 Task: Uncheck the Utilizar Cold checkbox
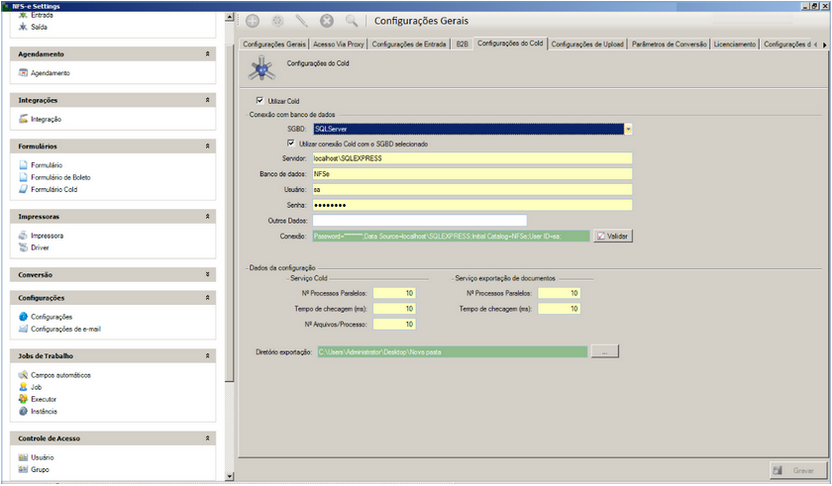[x=260, y=101]
